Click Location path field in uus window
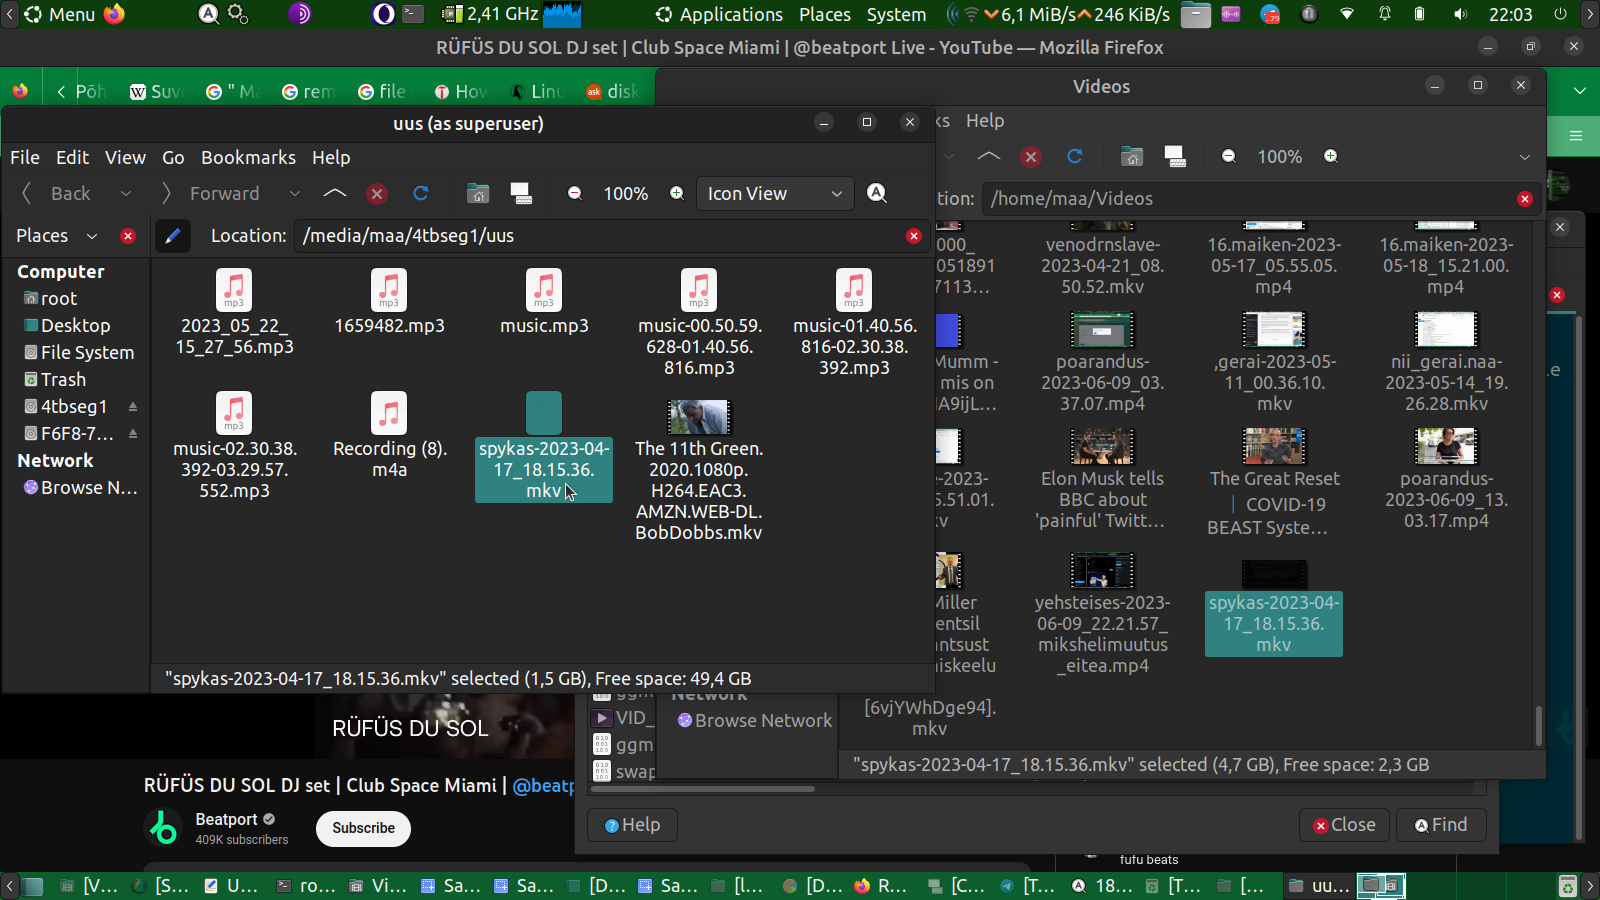This screenshot has height=900, width=1600. (598, 236)
